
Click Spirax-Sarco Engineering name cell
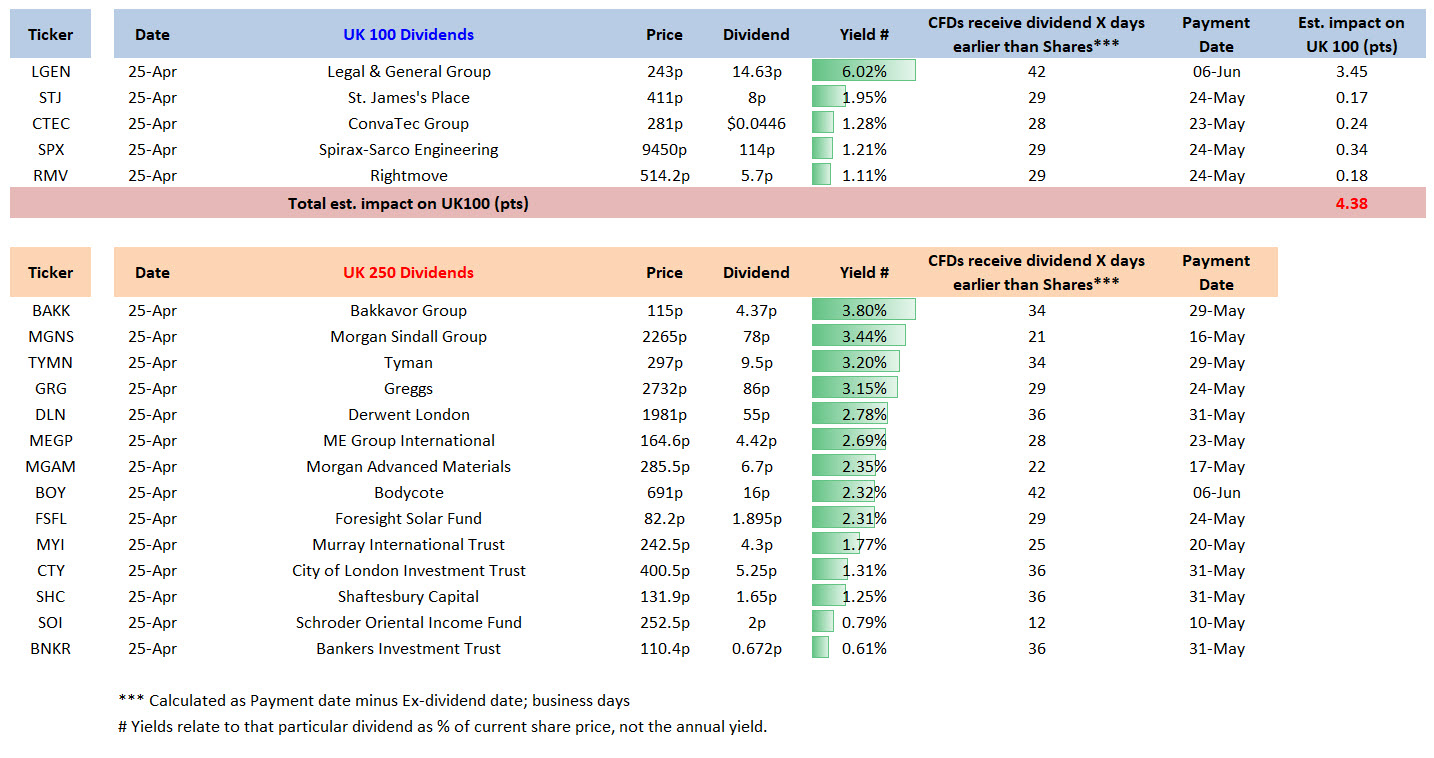click(x=408, y=149)
